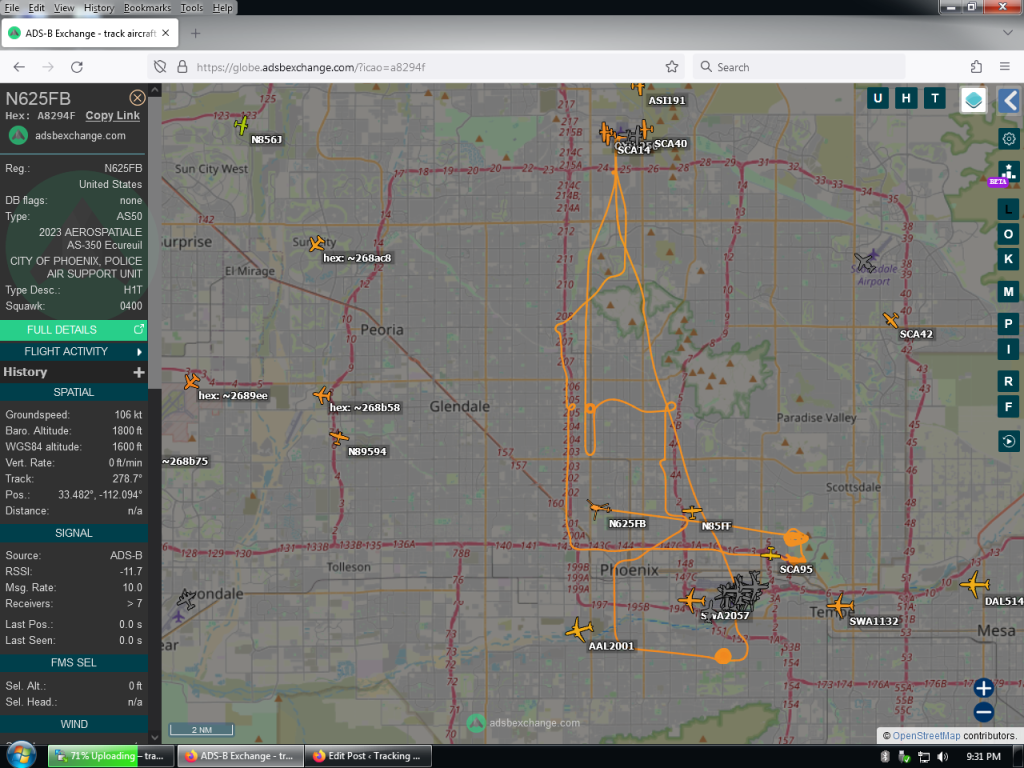Toggle the M map option
Image resolution: width=1024 pixels, height=768 pixels.
pos(1008,292)
